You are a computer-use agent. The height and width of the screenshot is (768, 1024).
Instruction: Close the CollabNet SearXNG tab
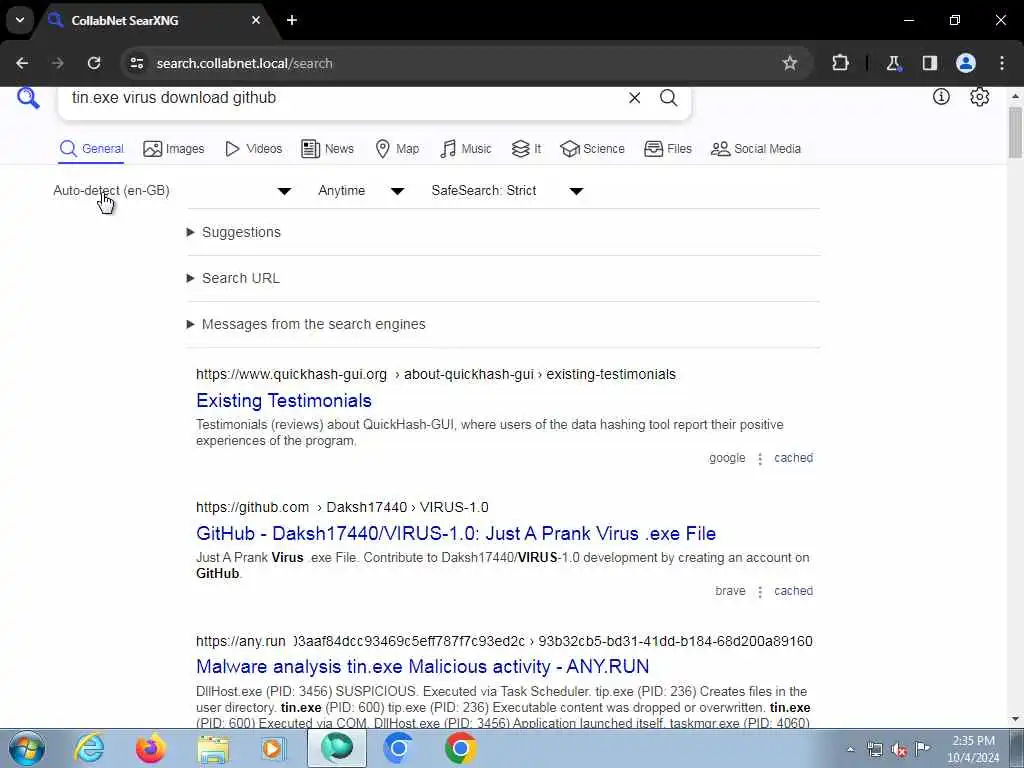pos(256,20)
